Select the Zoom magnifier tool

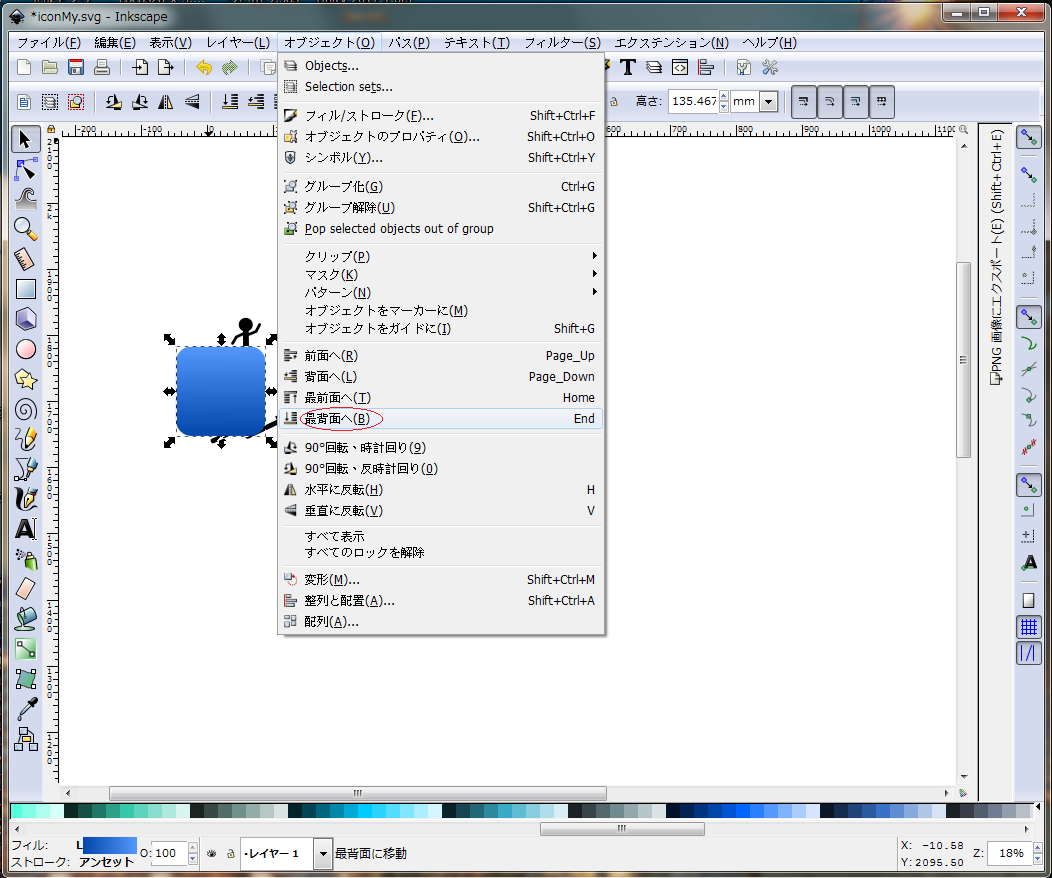pos(26,229)
